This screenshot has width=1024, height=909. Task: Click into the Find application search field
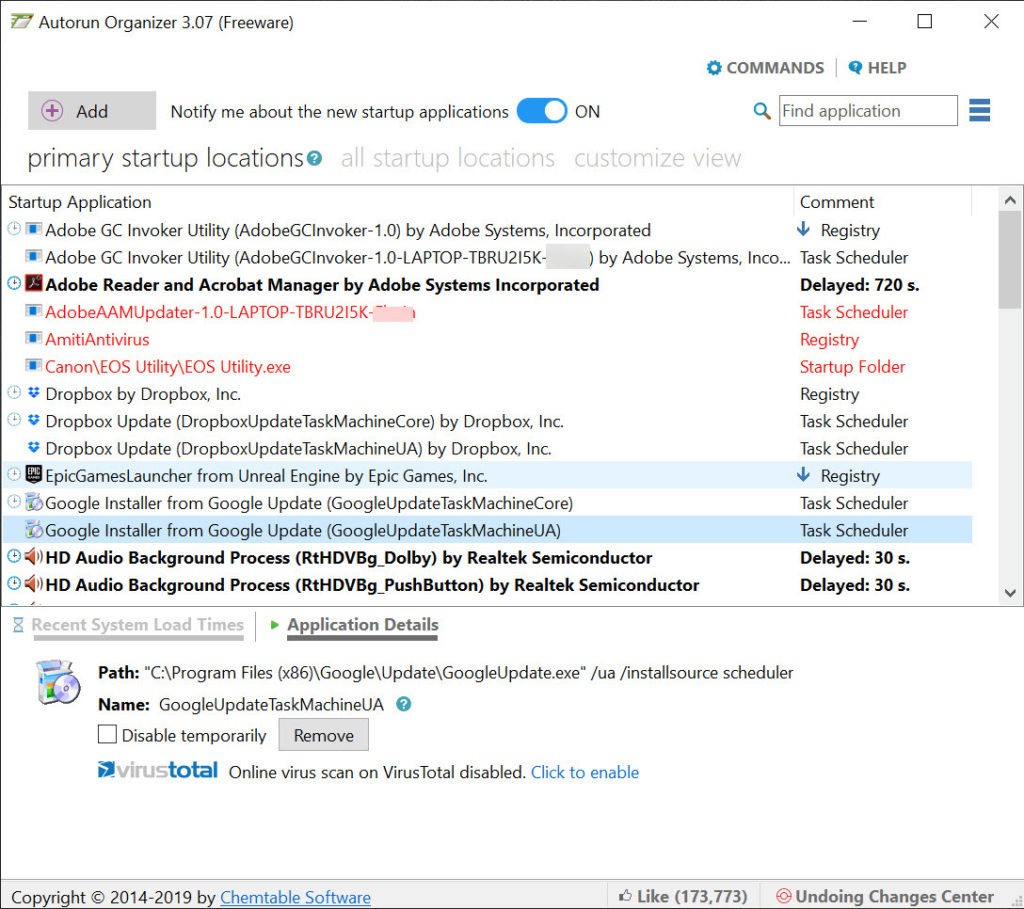click(867, 111)
